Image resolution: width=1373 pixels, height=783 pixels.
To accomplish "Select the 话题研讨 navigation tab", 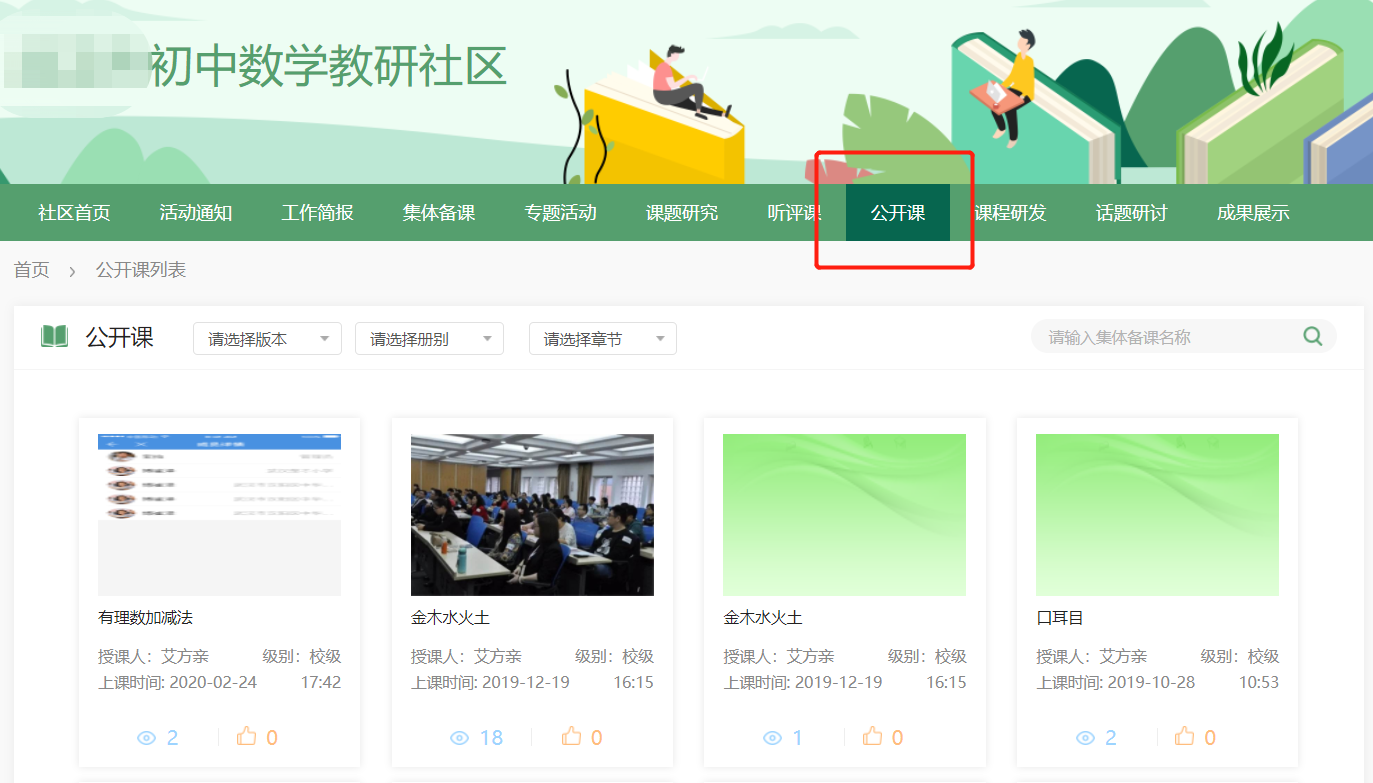I will 1131,213.
